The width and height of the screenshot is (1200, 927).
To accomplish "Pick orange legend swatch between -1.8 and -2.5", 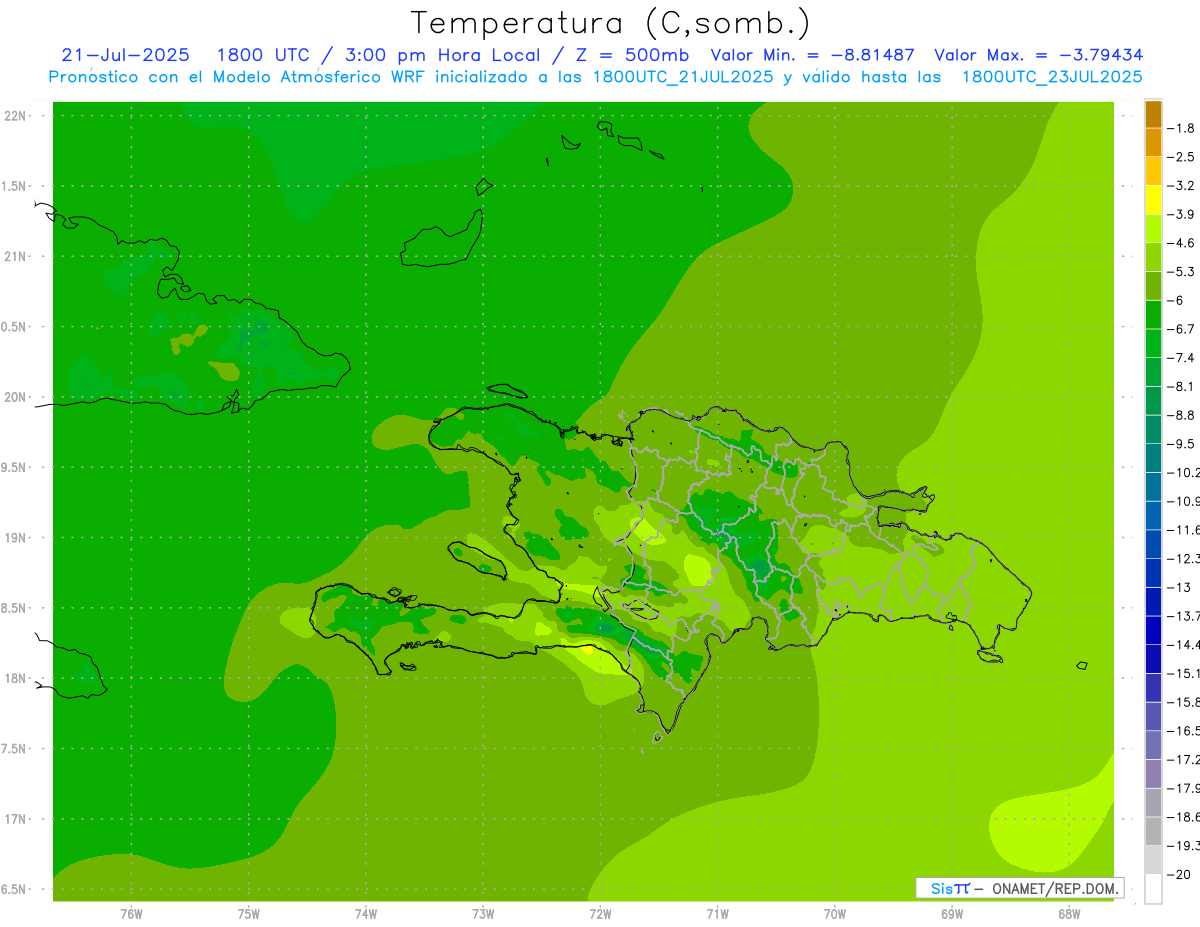I will (1153, 143).
